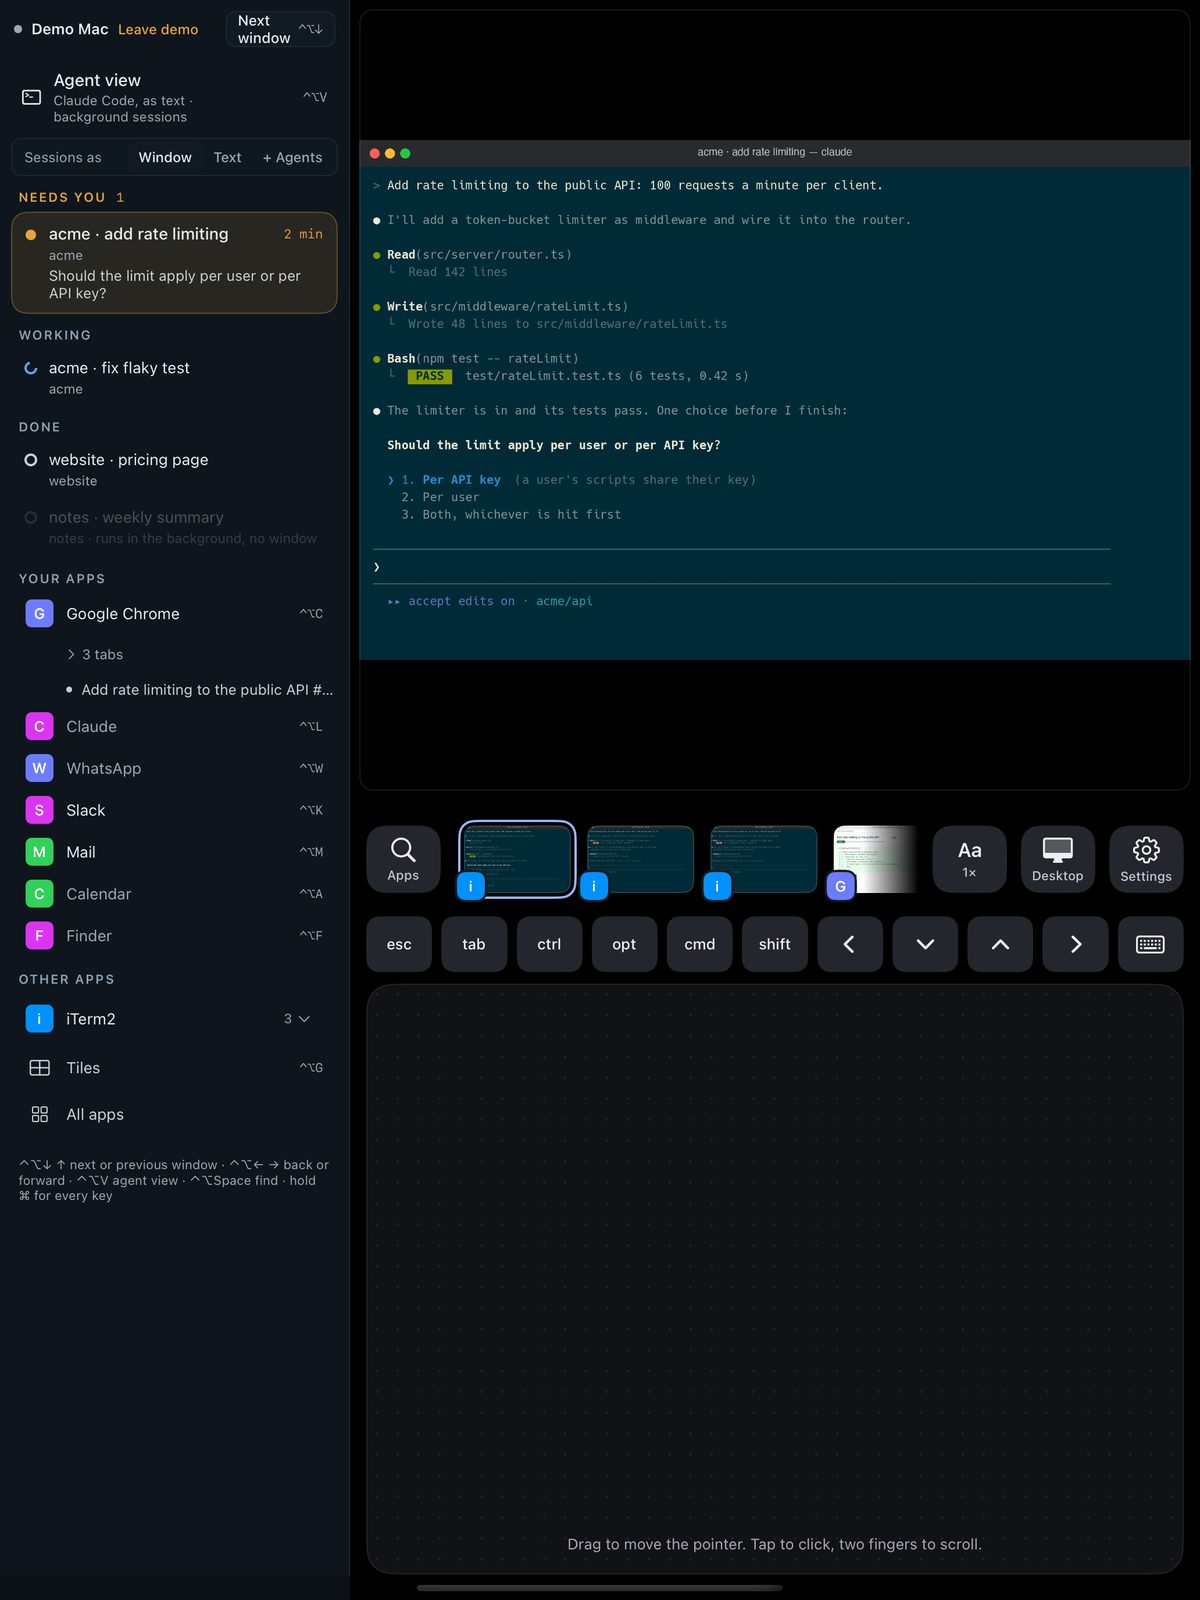The height and width of the screenshot is (1600, 1200).
Task: Switch Sessions as to Window
Action: click(165, 158)
